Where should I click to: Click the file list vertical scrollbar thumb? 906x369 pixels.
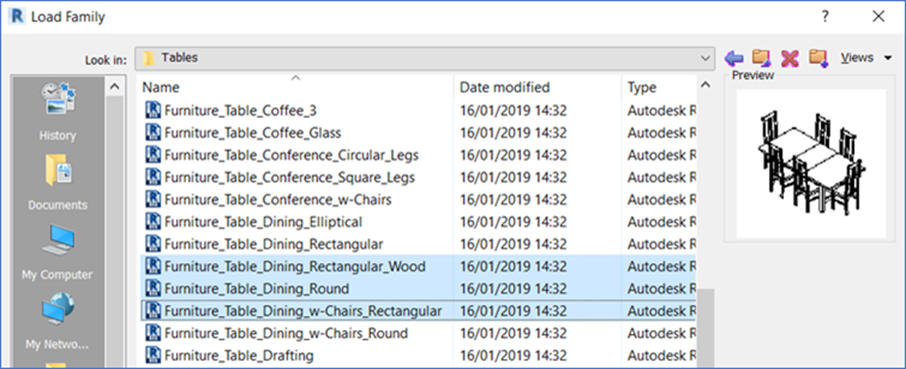tap(706, 327)
